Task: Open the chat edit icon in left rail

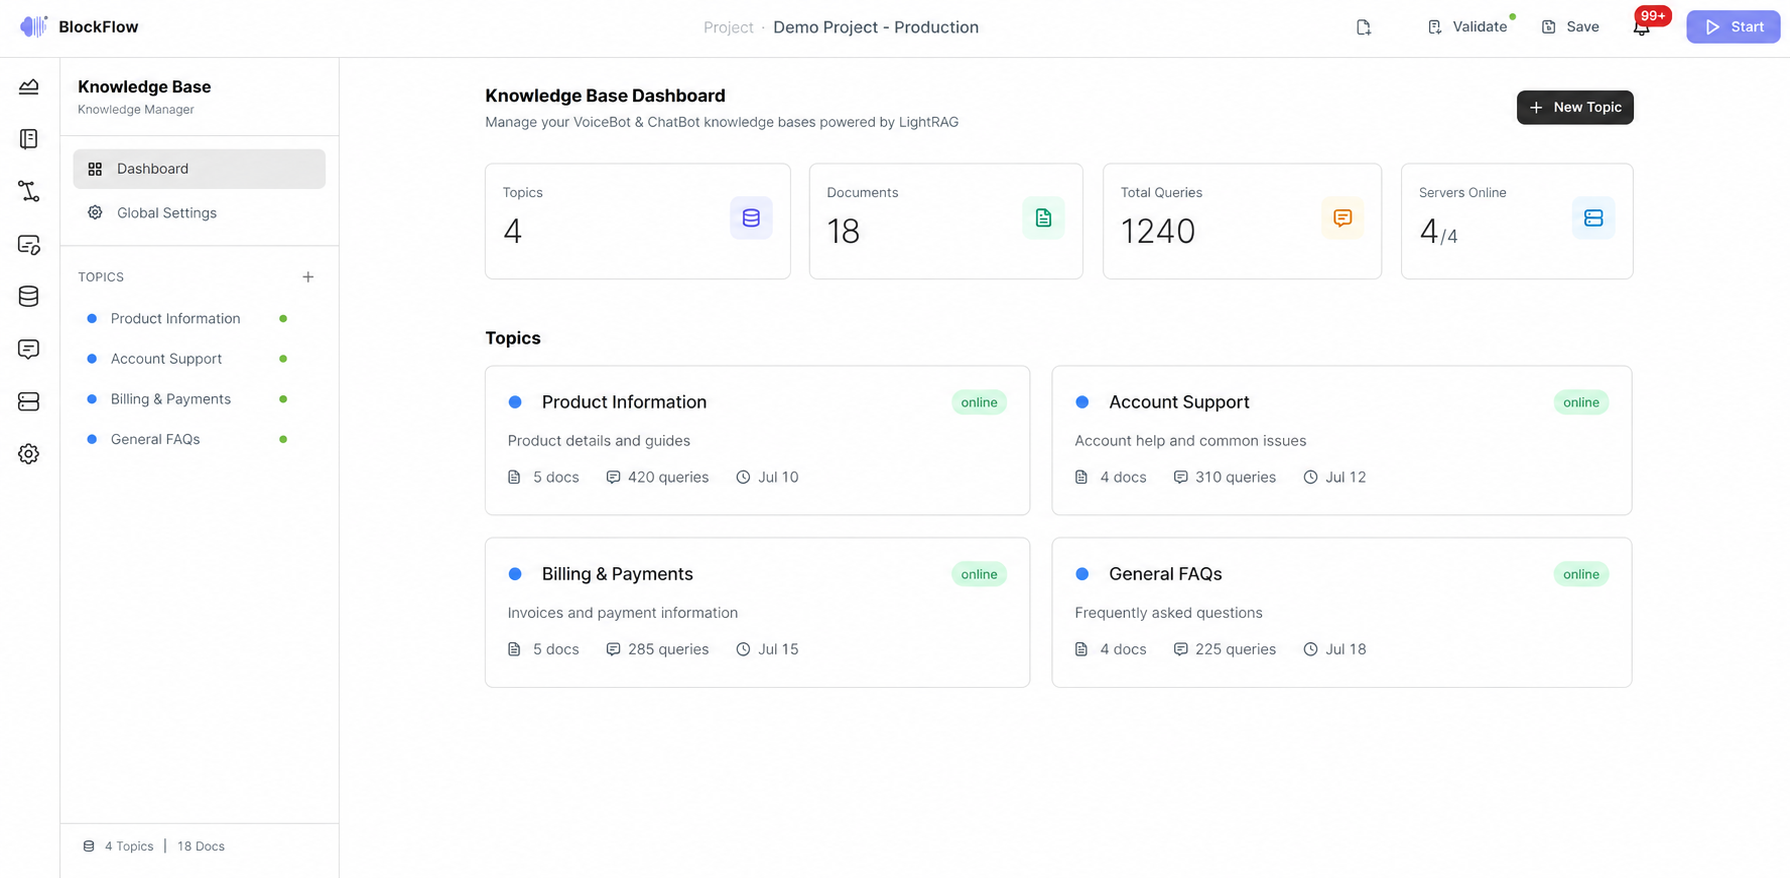Action: click(x=29, y=245)
